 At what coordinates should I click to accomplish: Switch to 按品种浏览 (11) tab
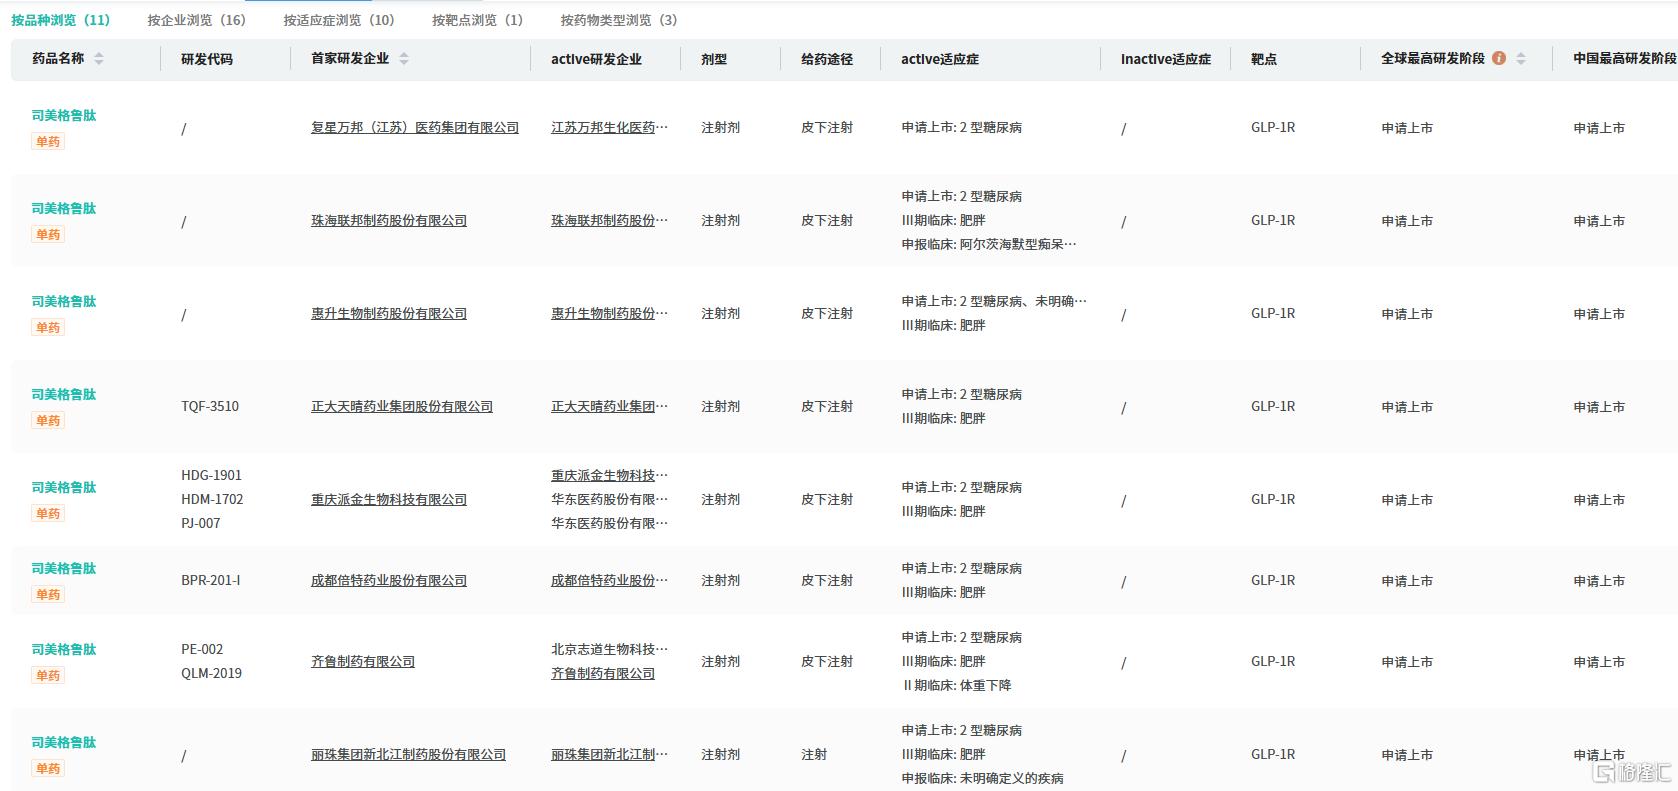[x=61, y=20]
